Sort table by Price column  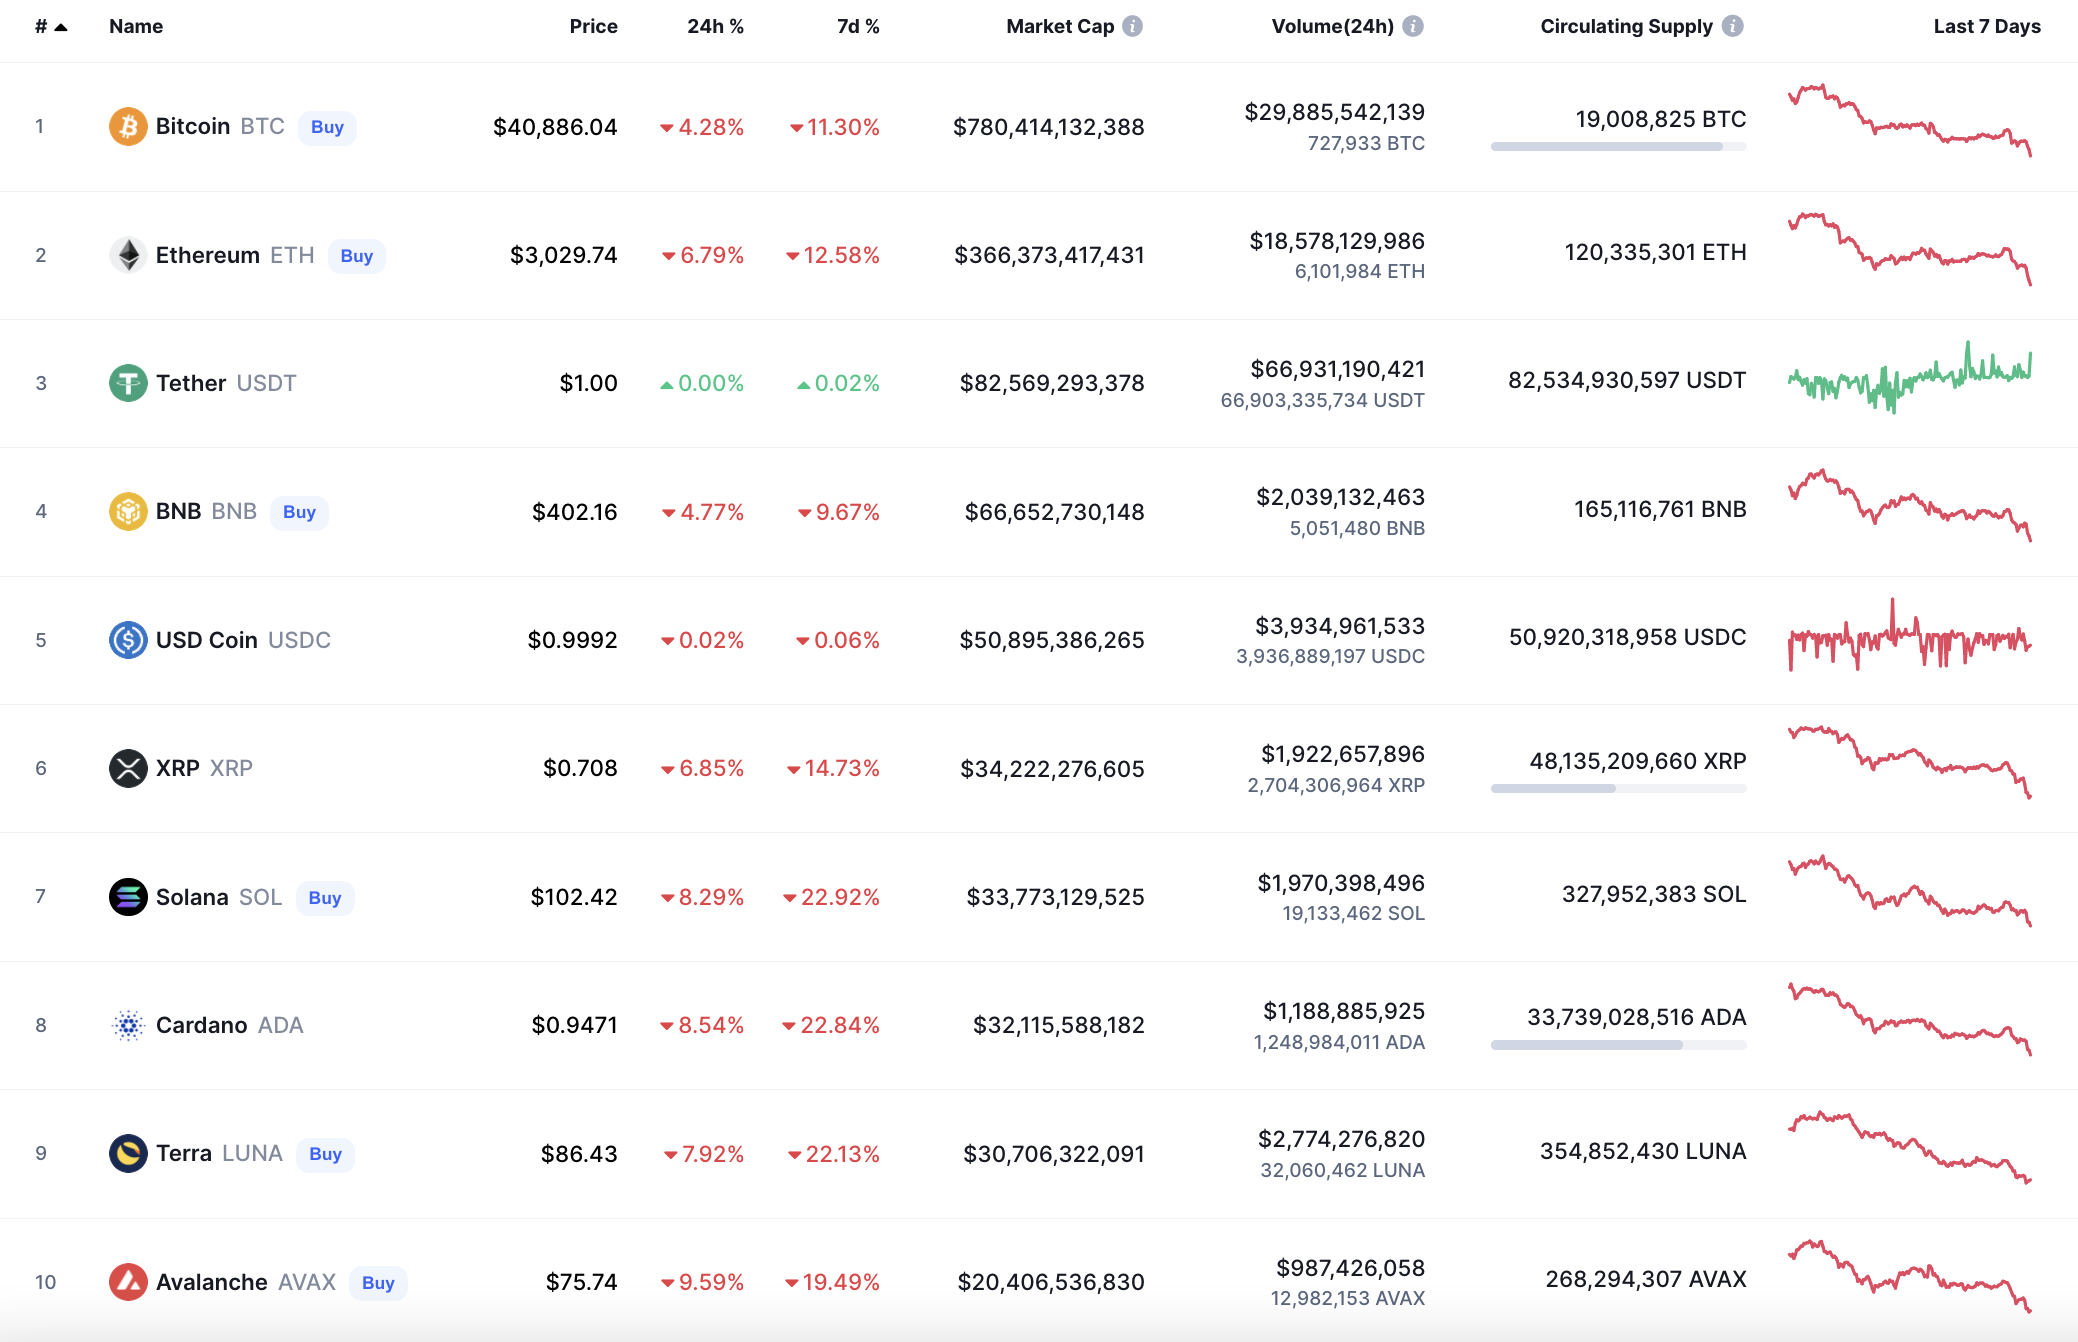click(593, 26)
